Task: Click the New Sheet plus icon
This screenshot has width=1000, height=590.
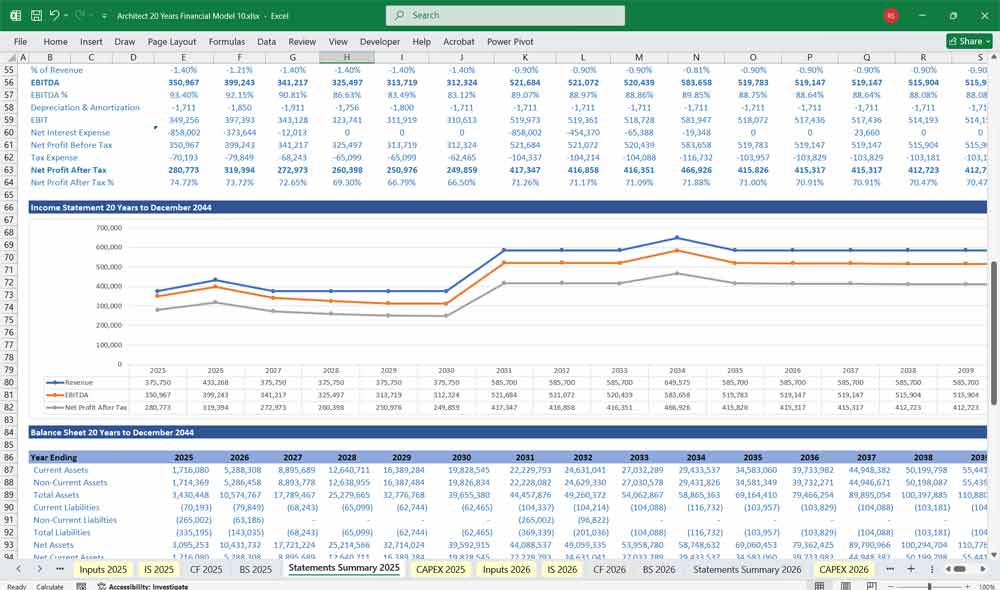Action: click(911, 568)
